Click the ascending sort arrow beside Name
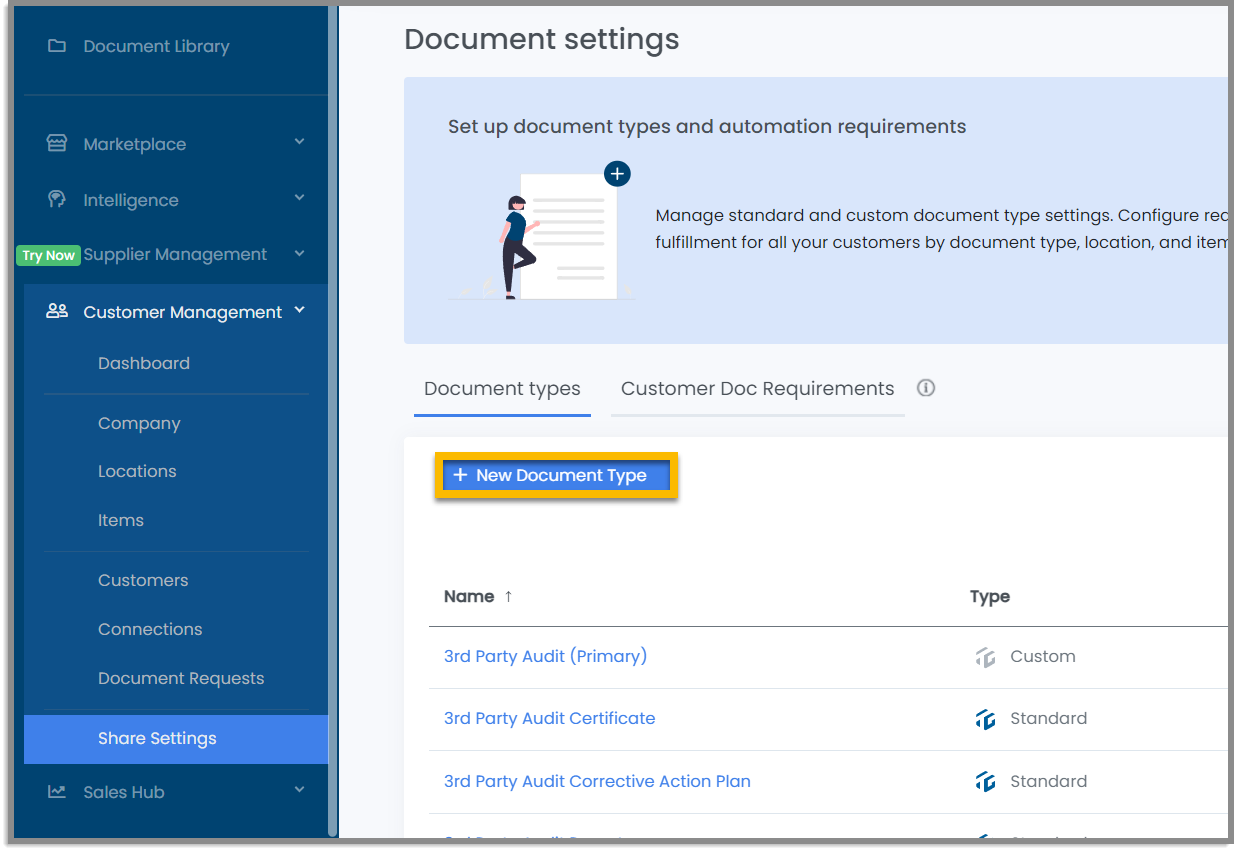 click(508, 596)
